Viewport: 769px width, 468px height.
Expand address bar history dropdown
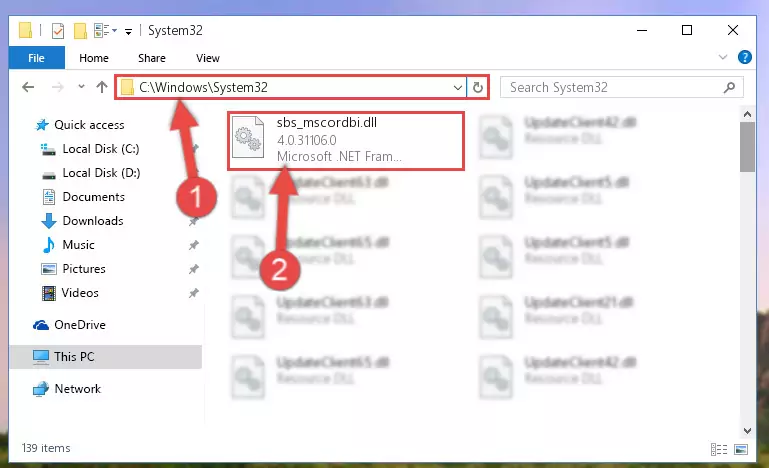click(458, 88)
